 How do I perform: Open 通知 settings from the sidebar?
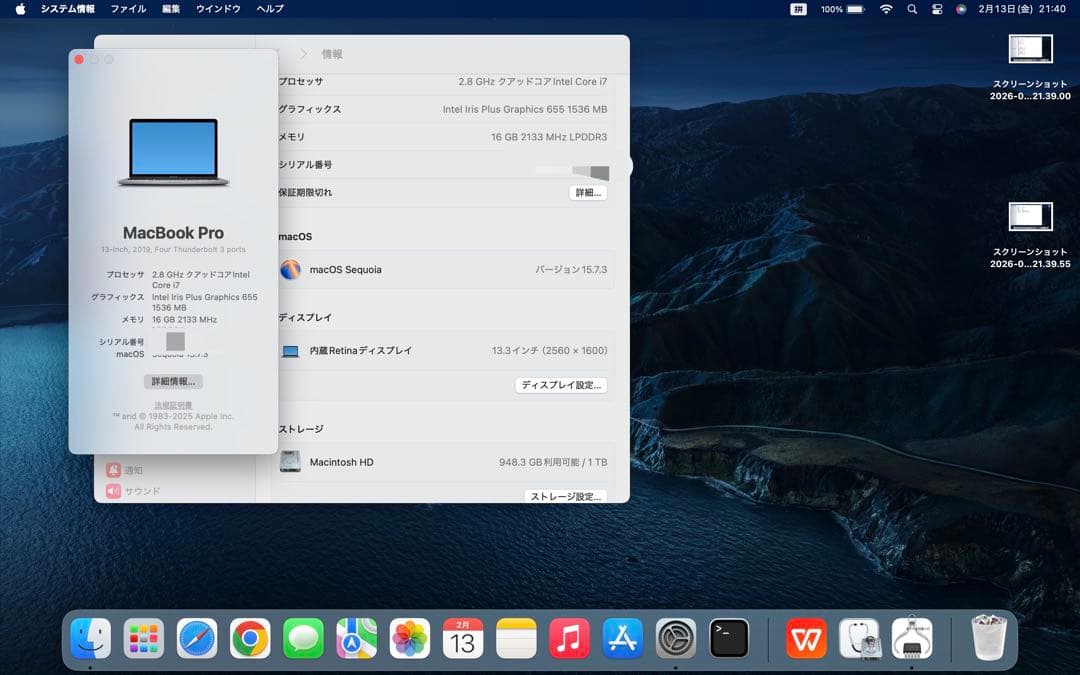(x=136, y=469)
